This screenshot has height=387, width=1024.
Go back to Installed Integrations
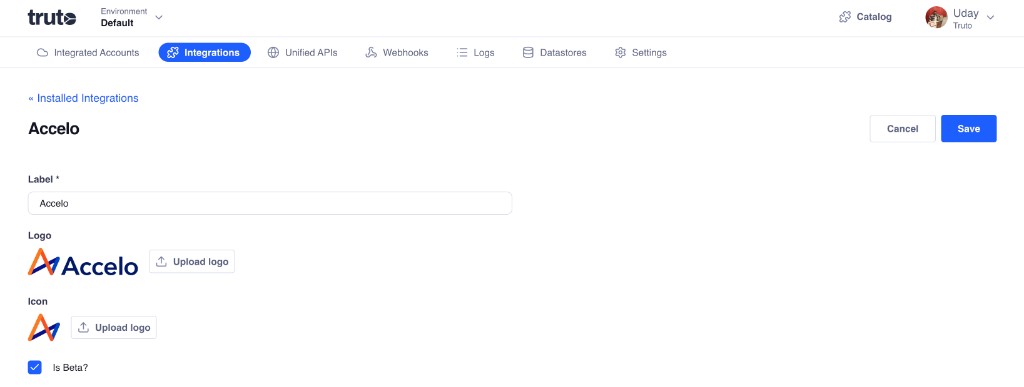click(83, 98)
